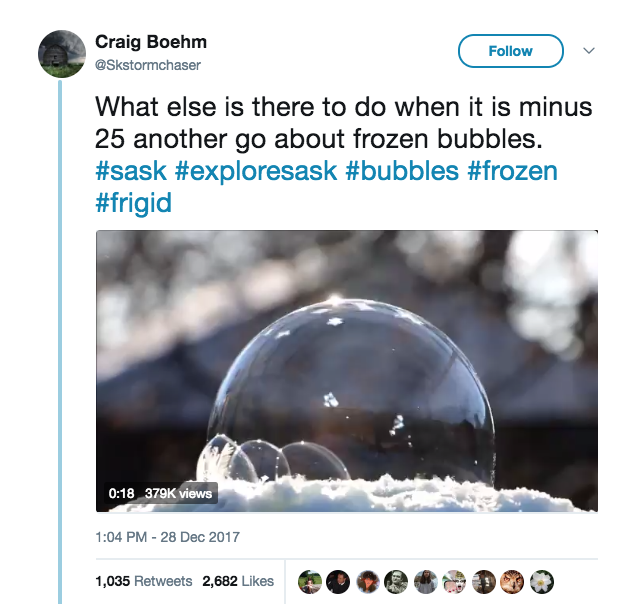The width and height of the screenshot is (624, 604).
Task: Click Craig Boehm's profile avatar
Action: pyautogui.click(x=62, y=53)
